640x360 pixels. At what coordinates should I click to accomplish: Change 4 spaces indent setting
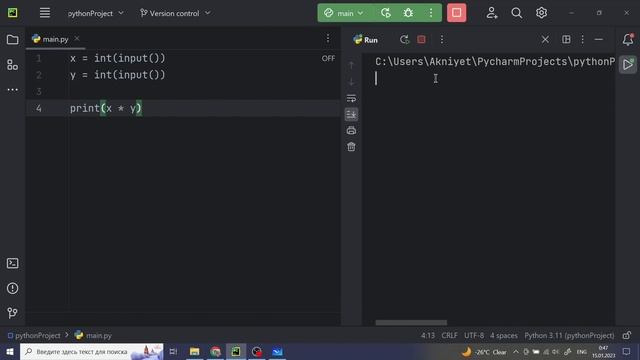click(x=504, y=336)
